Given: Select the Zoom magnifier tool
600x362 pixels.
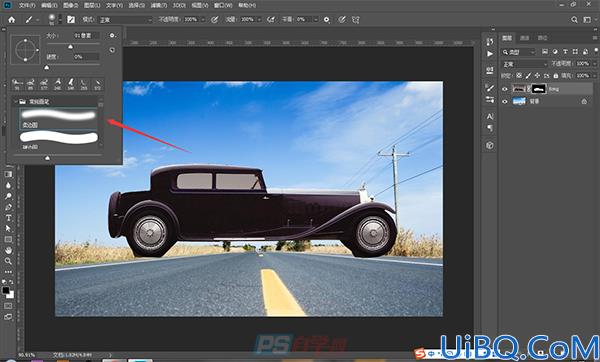Looking at the screenshot, I should (8, 261).
